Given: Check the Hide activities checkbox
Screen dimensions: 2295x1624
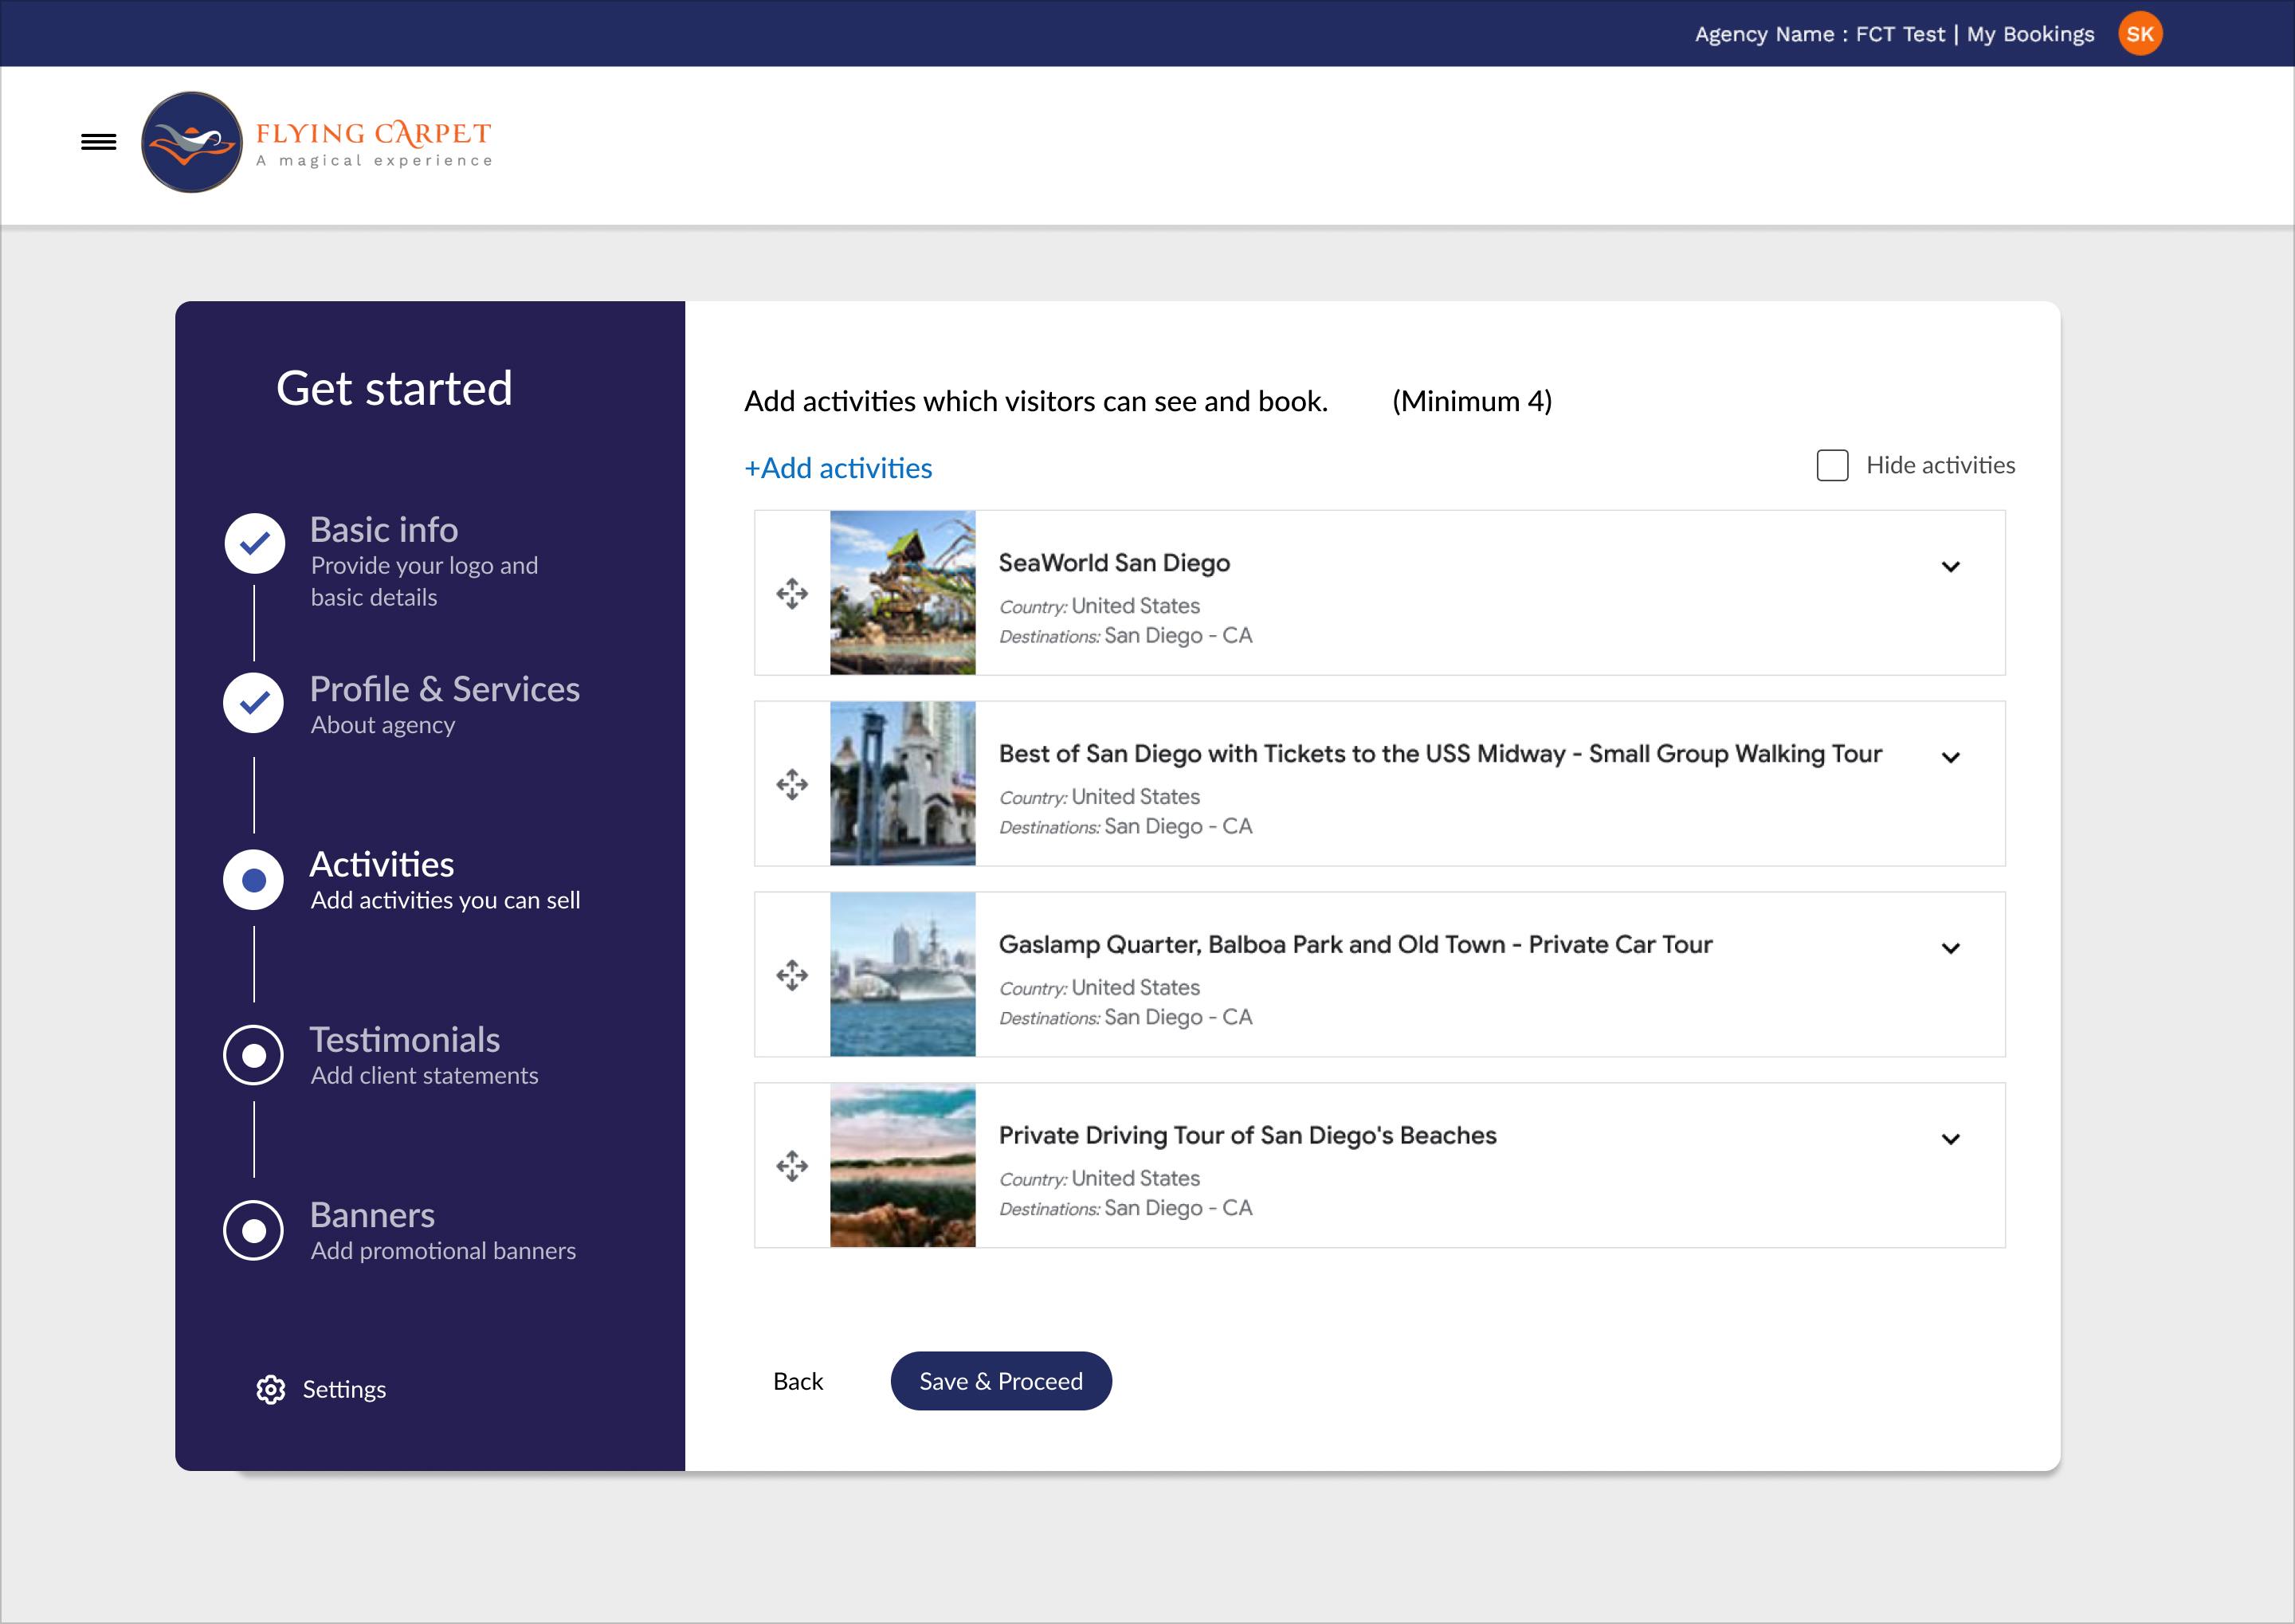Looking at the screenshot, I should tap(1832, 465).
